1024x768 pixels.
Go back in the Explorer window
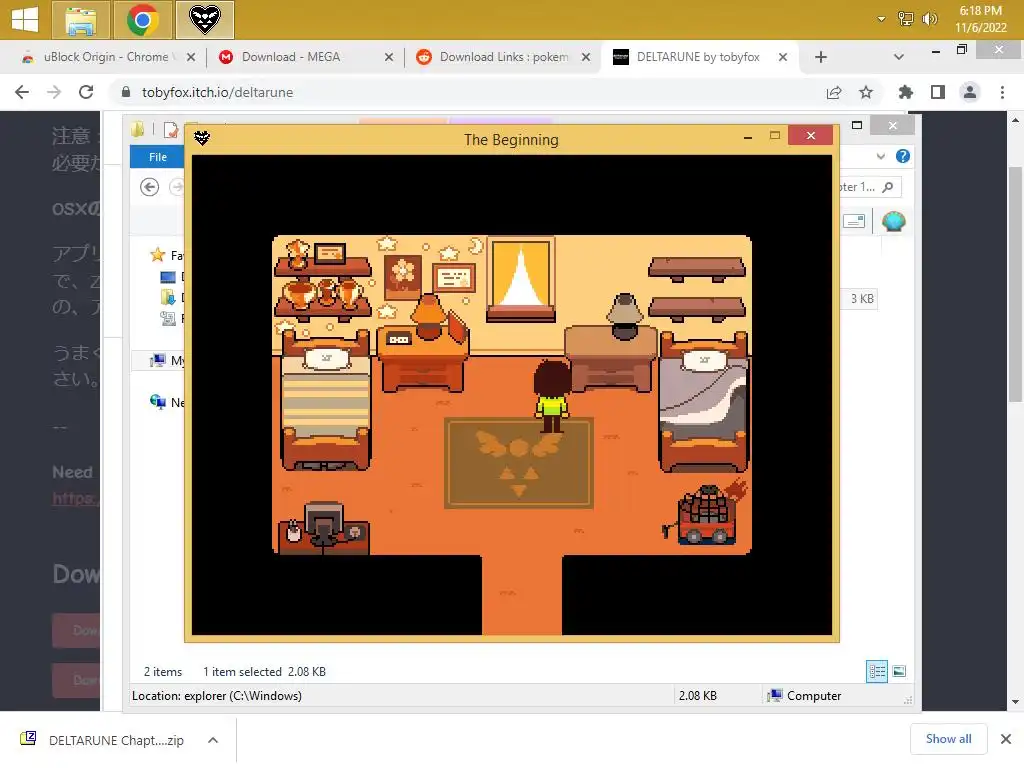click(x=150, y=187)
